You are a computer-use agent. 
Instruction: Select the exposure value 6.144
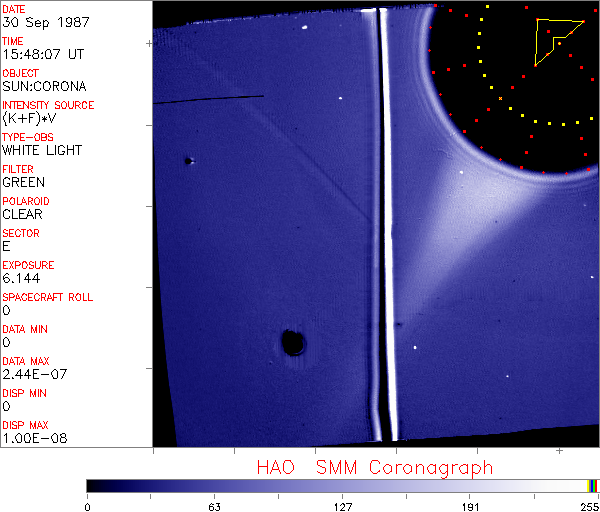coord(21,278)
